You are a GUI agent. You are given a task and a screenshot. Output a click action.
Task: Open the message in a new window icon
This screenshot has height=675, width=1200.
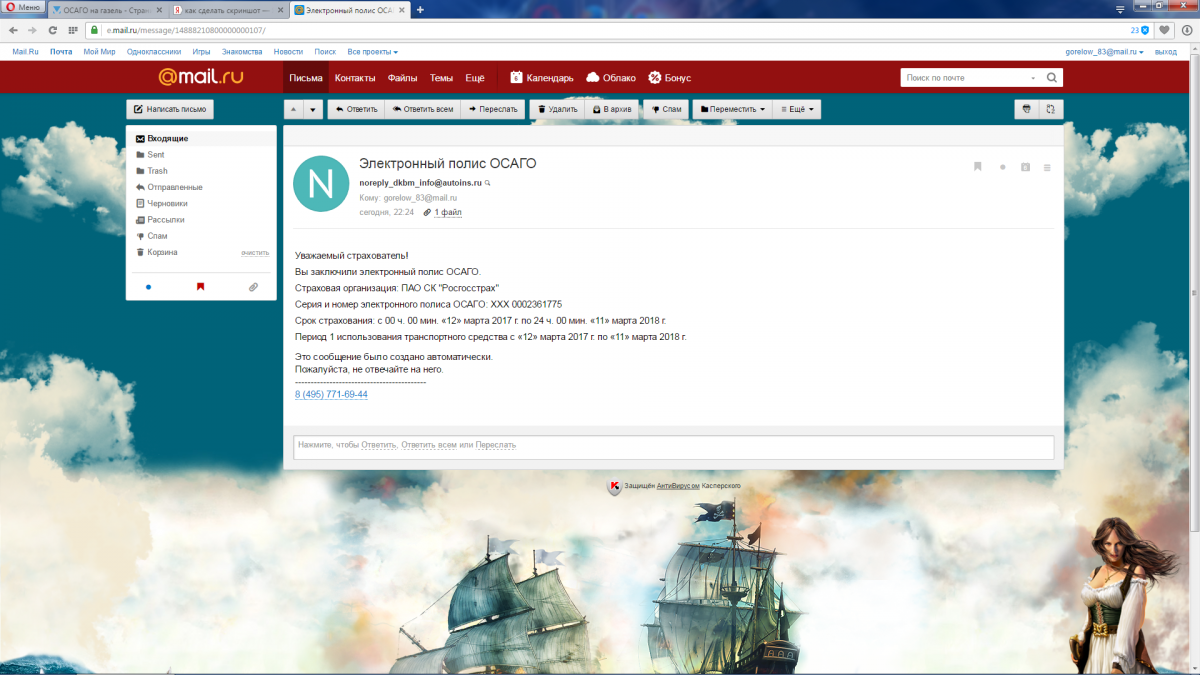click(1051, 109)
